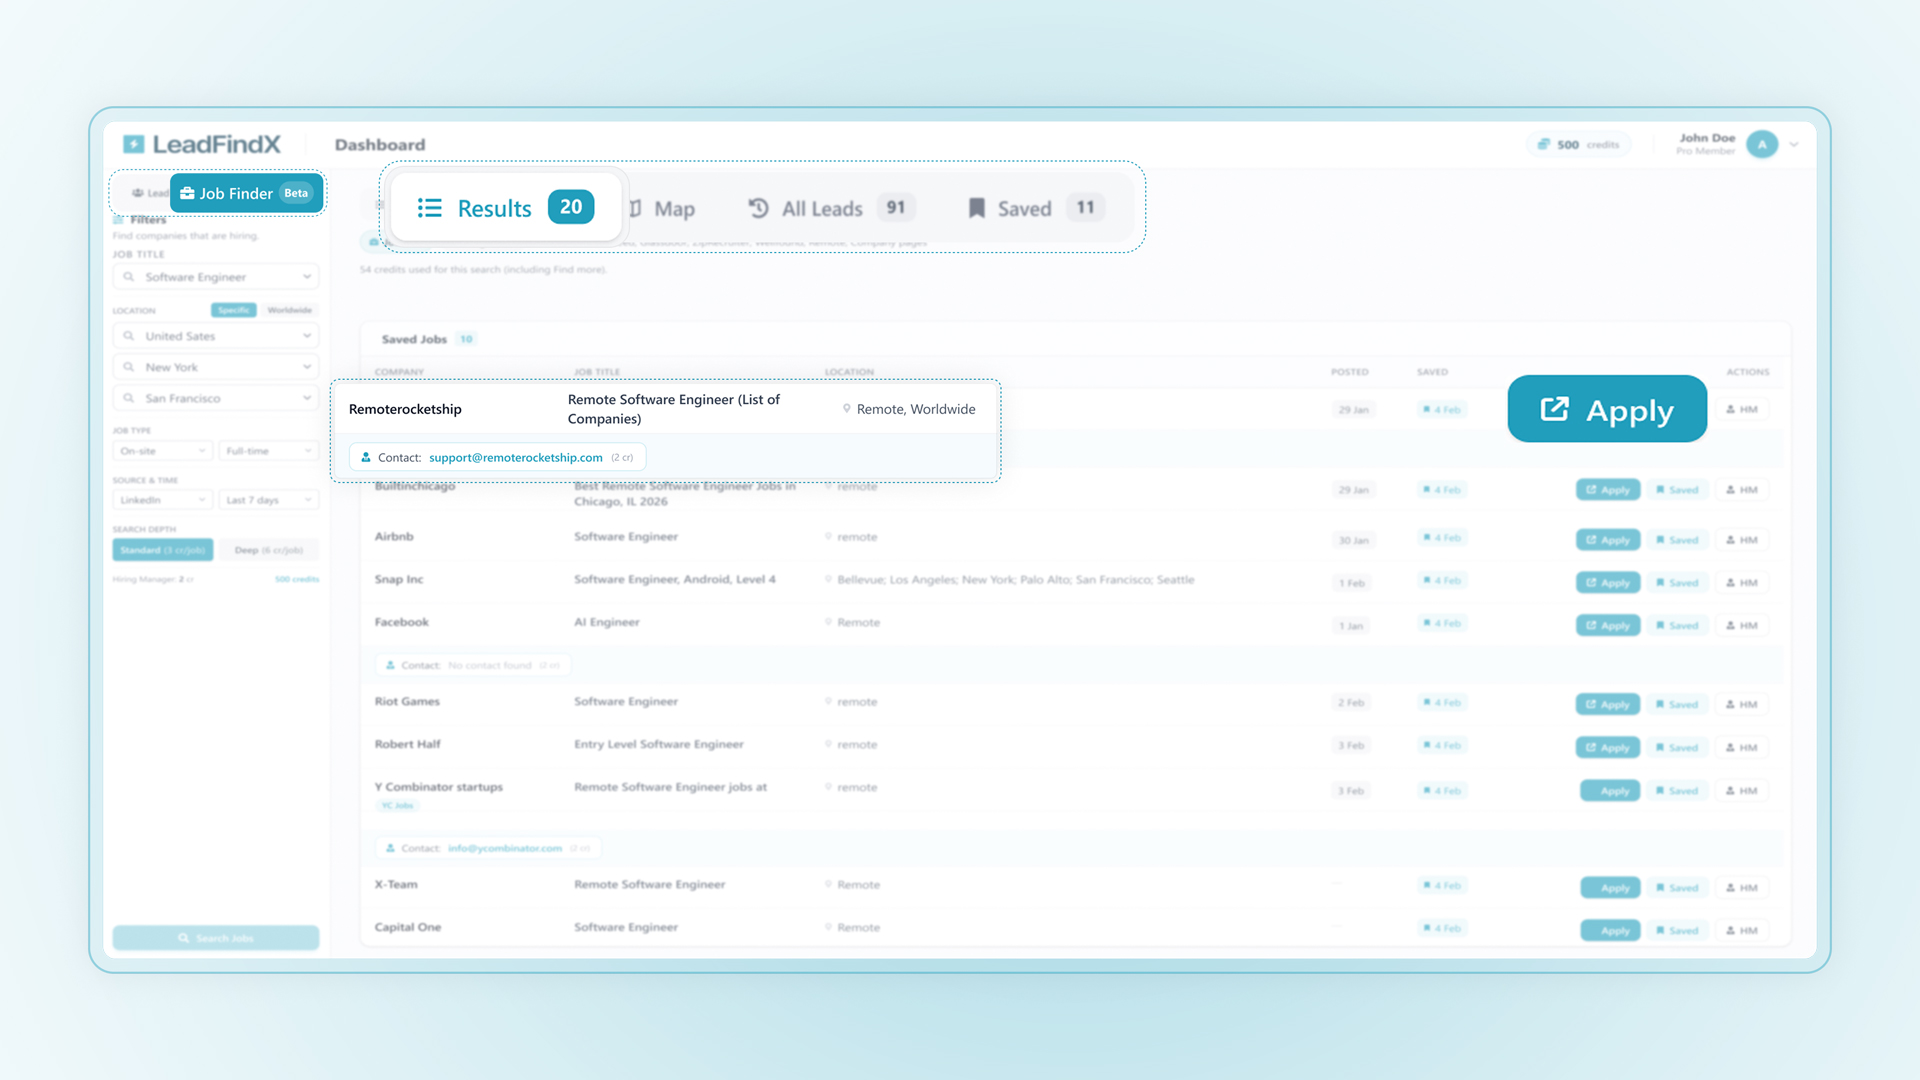Click Apply for the Robert Half job
This screenshot has height=1080, width=1920.
coord(1608,748)
